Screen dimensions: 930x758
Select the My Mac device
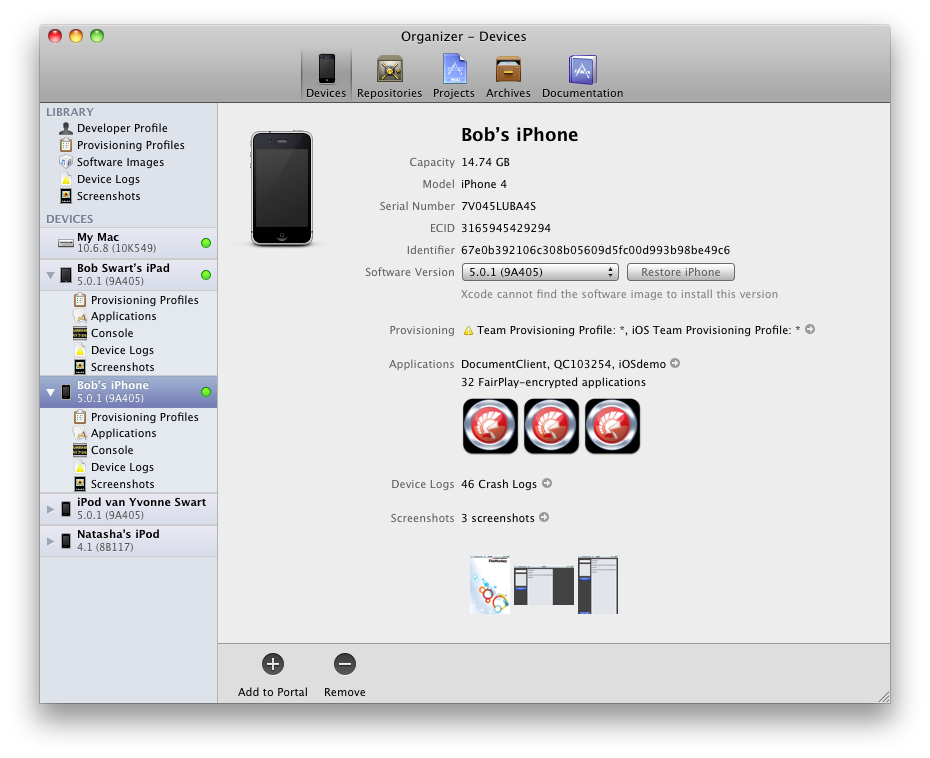coord(128,243)
